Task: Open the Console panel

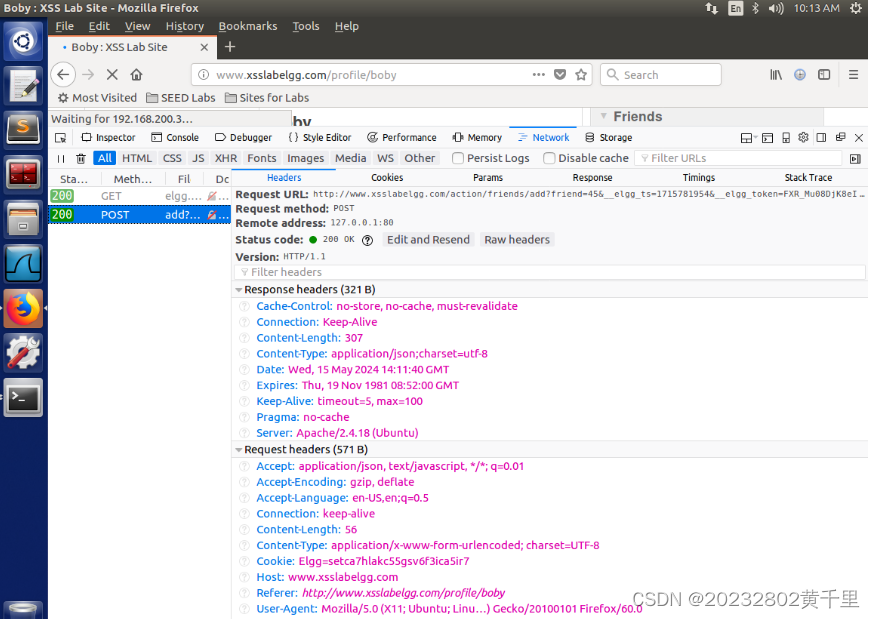Action: 175,137
